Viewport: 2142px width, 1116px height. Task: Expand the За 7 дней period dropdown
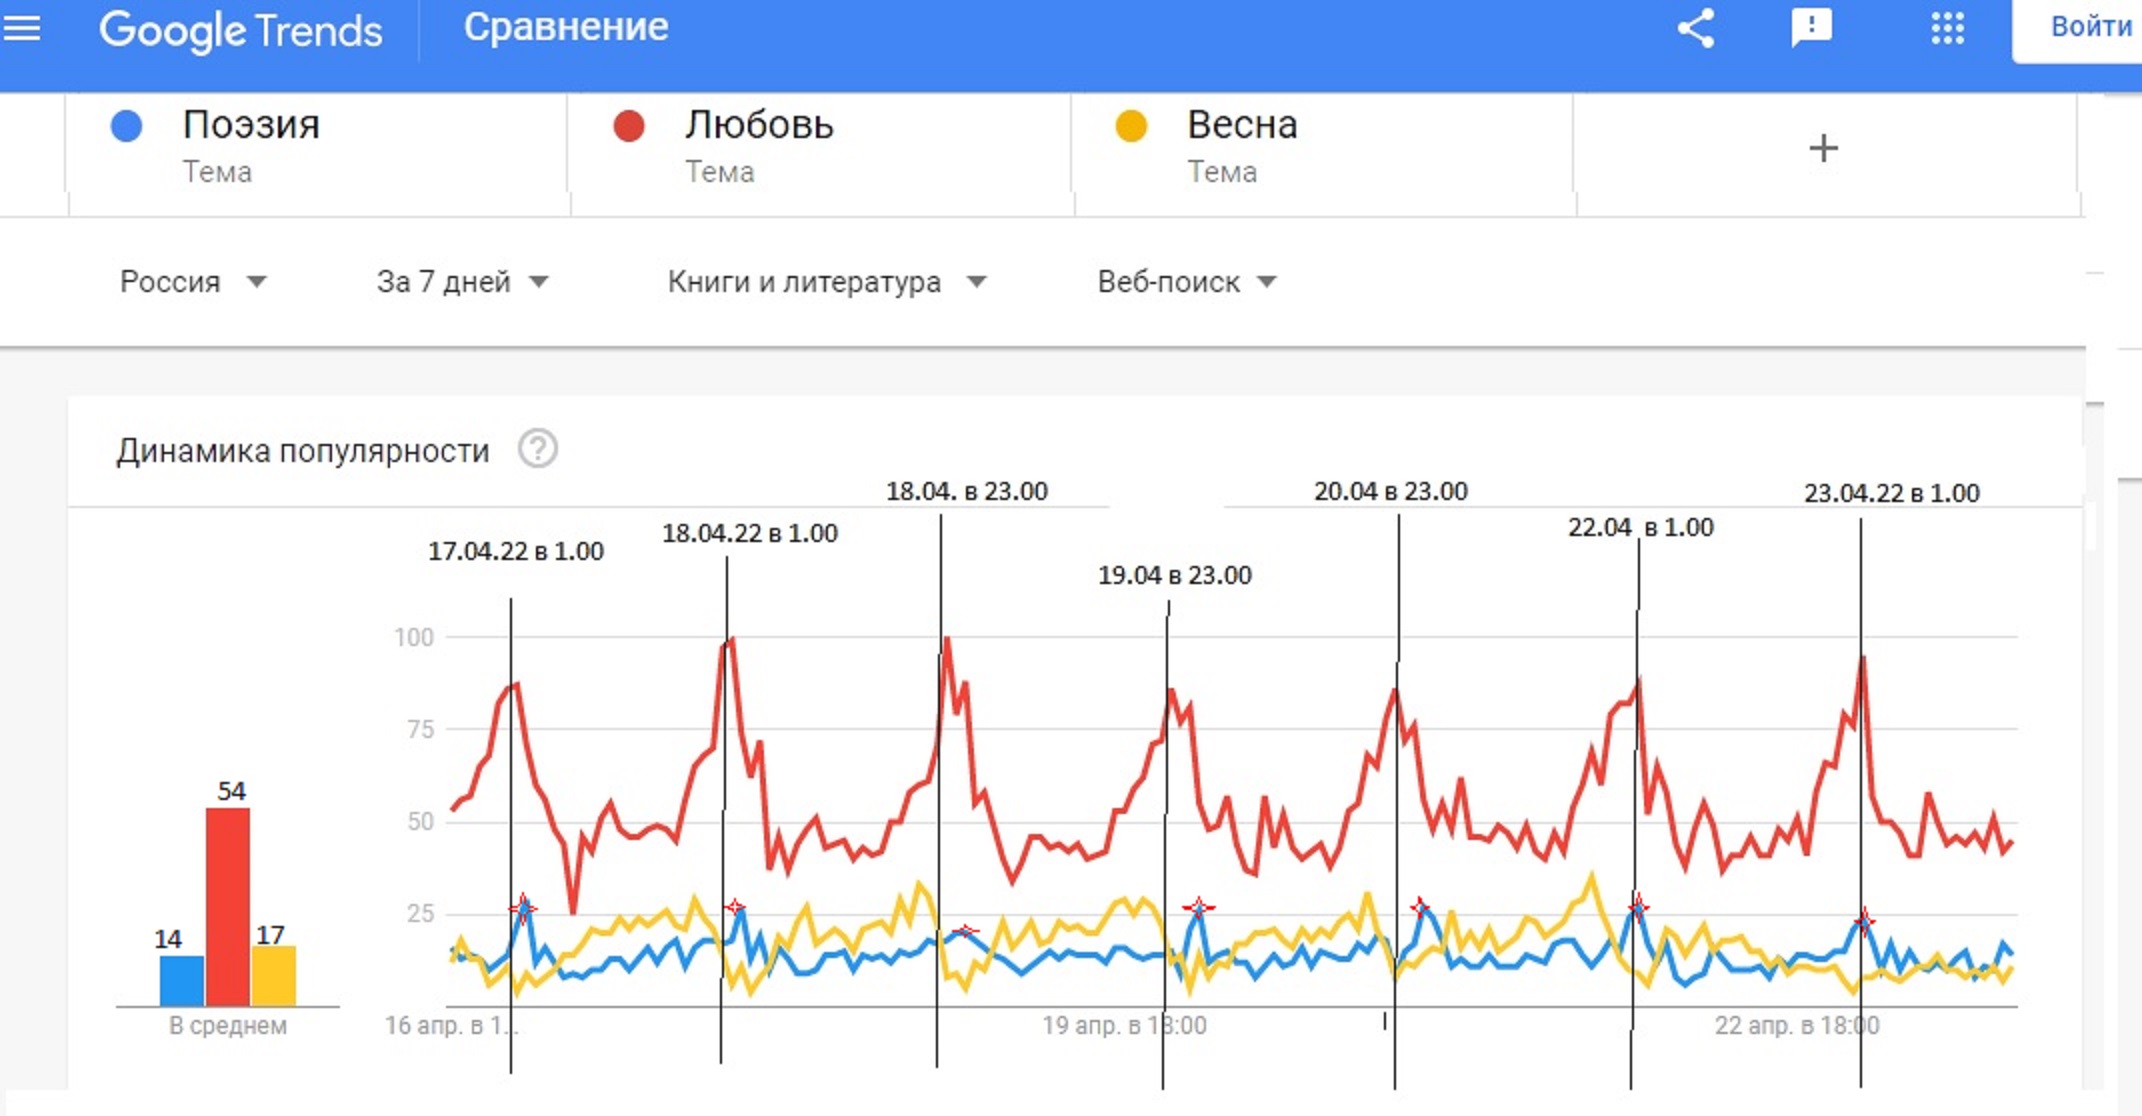462,282
